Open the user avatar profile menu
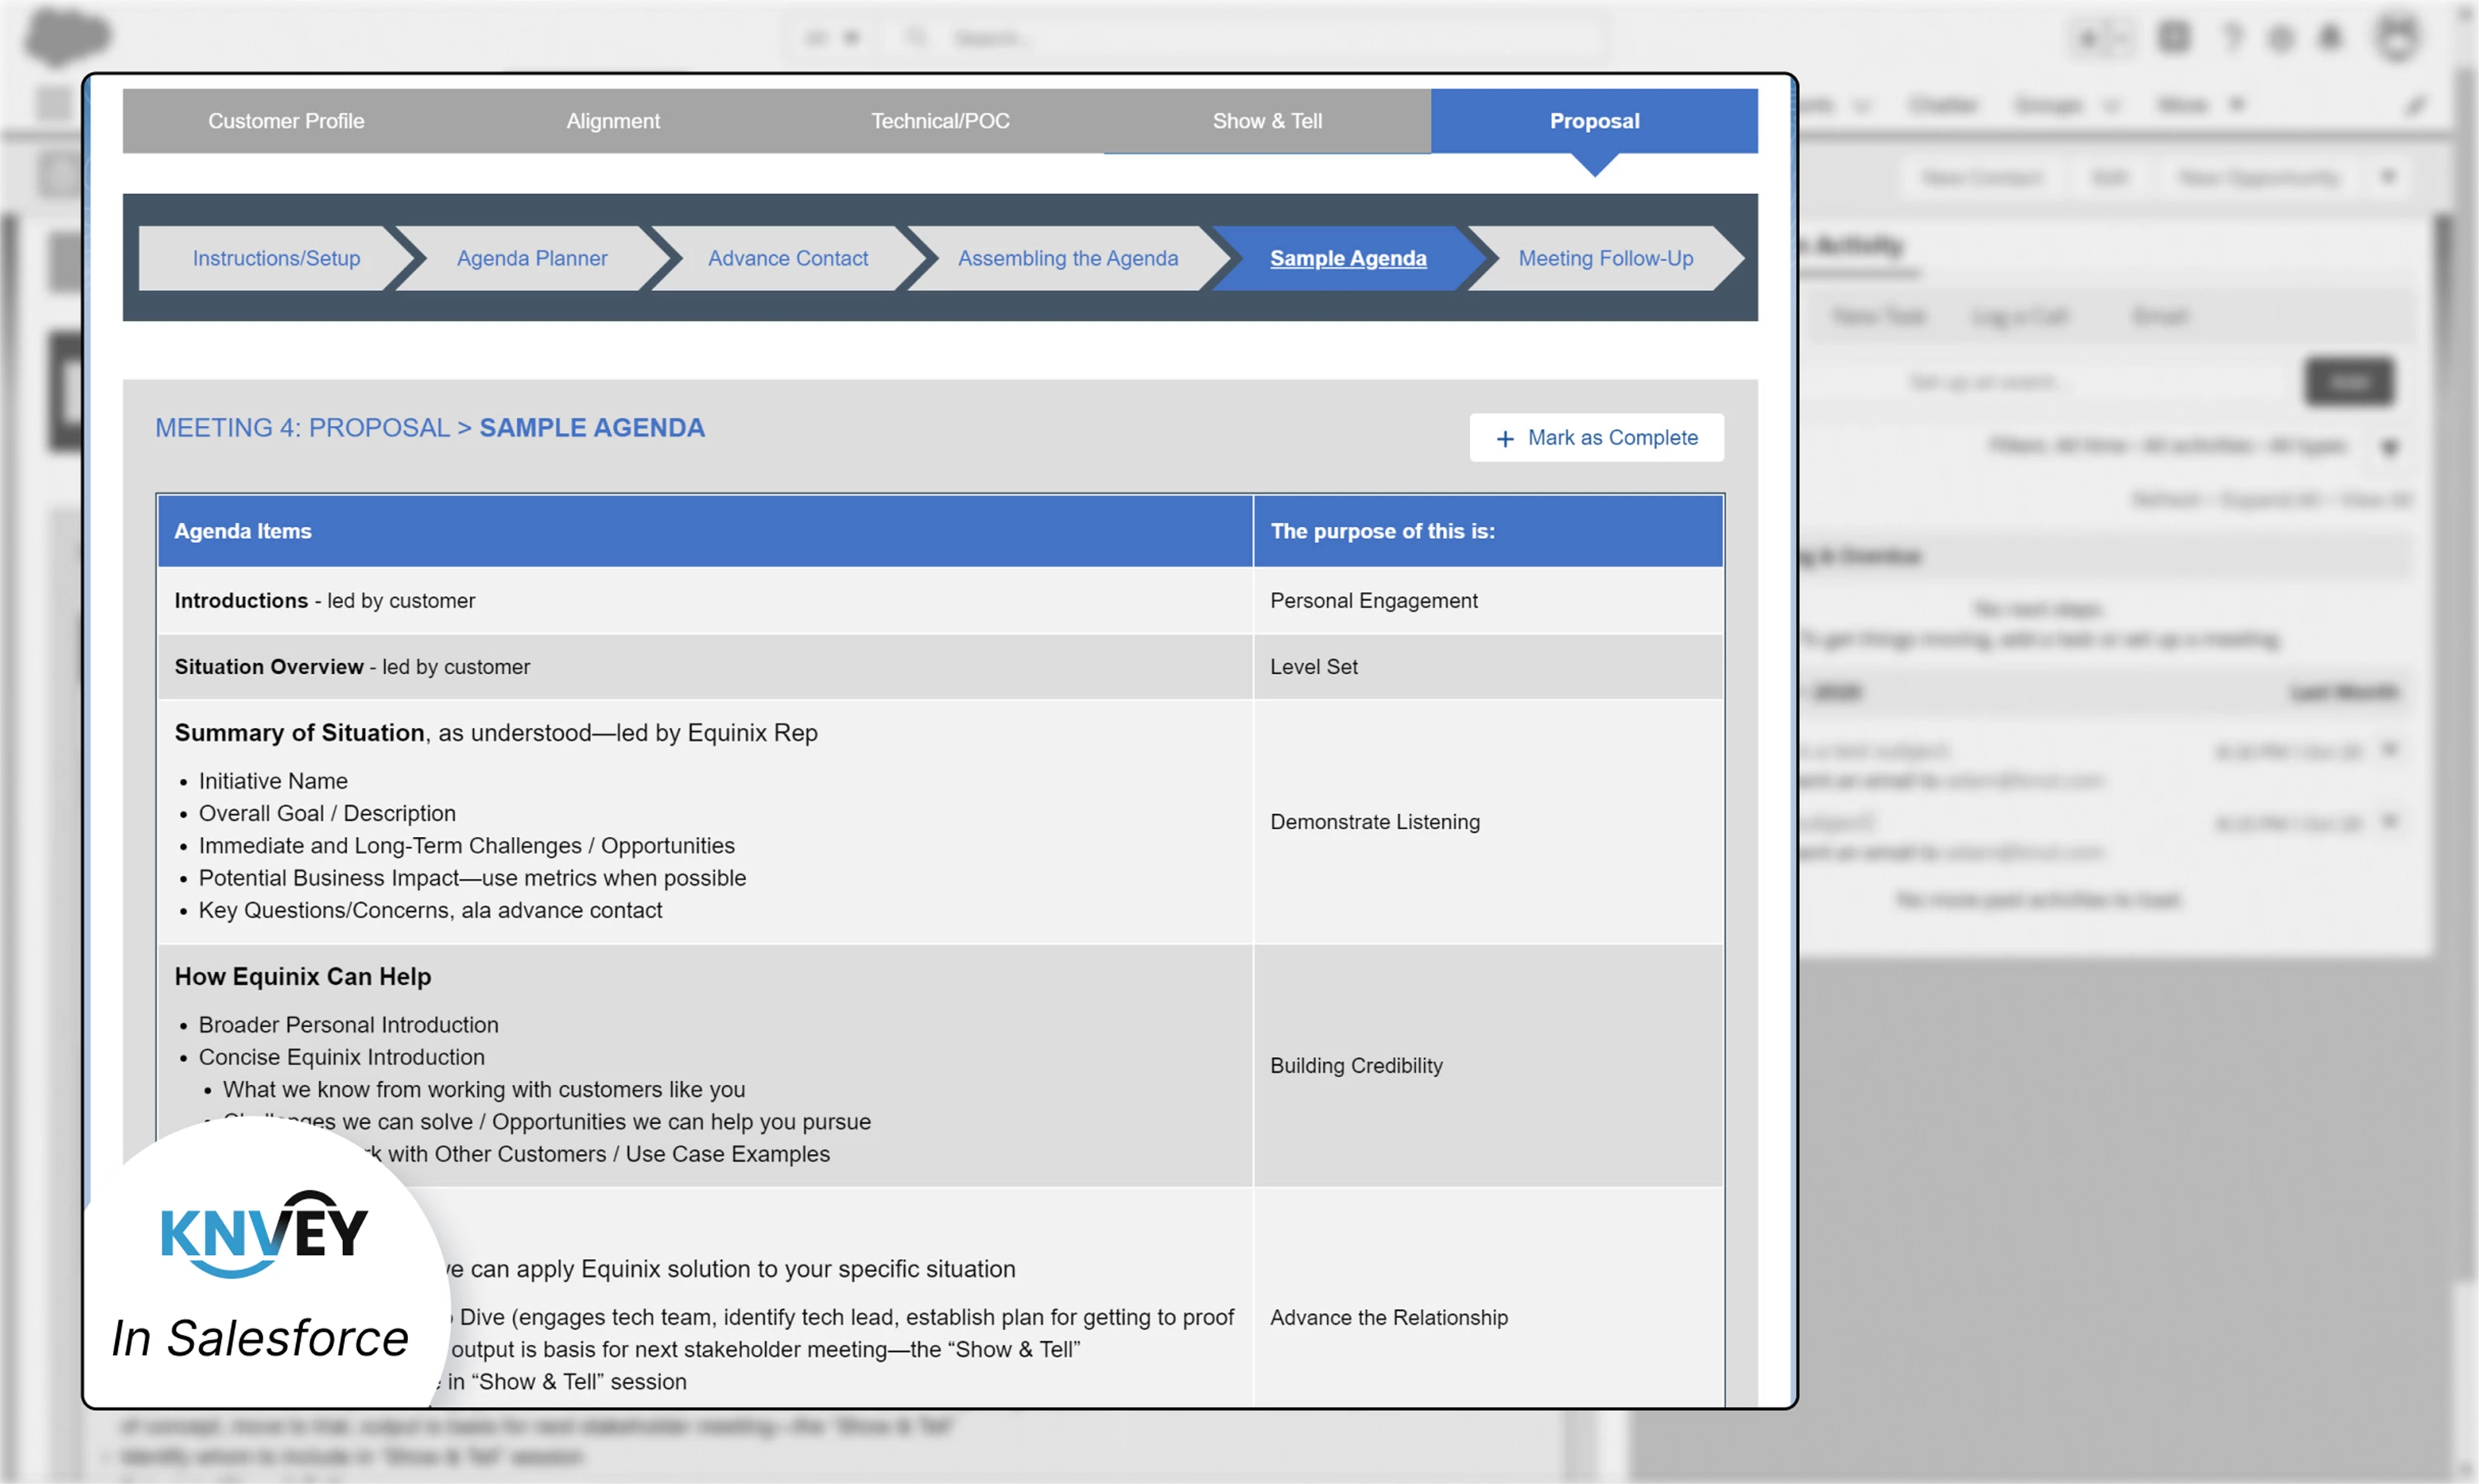The width and height of the screenshot is (2479, 1484). point(2397,38)
